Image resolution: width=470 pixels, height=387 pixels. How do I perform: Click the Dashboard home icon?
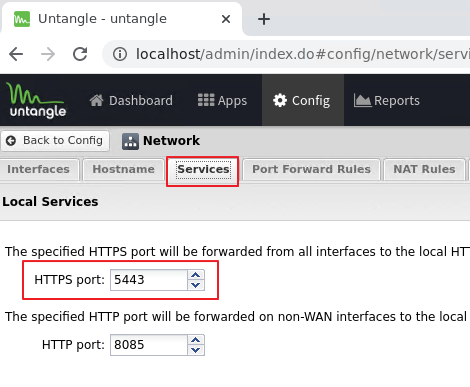coord(96,100)
